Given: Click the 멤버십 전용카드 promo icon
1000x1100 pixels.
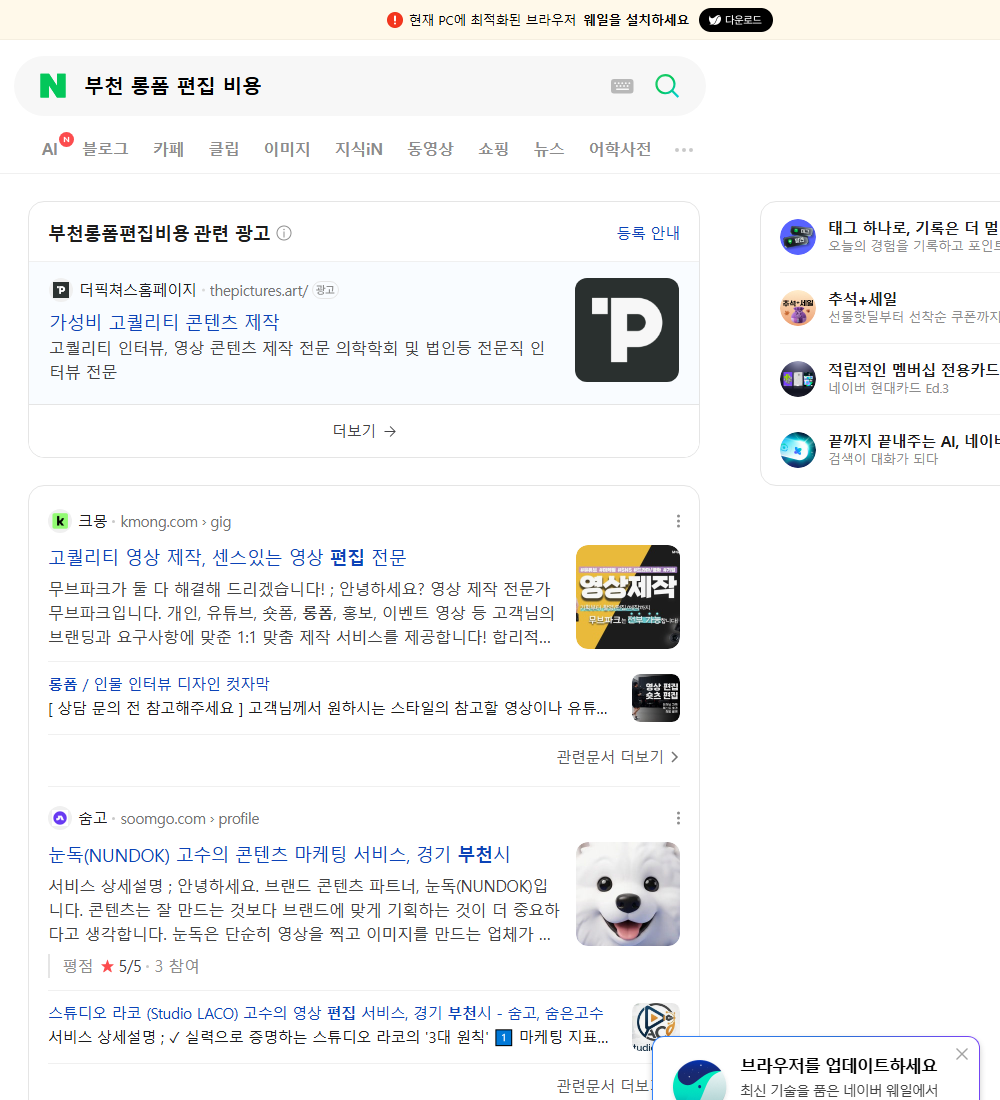Looking at the screenshot, I should point(798,379).
